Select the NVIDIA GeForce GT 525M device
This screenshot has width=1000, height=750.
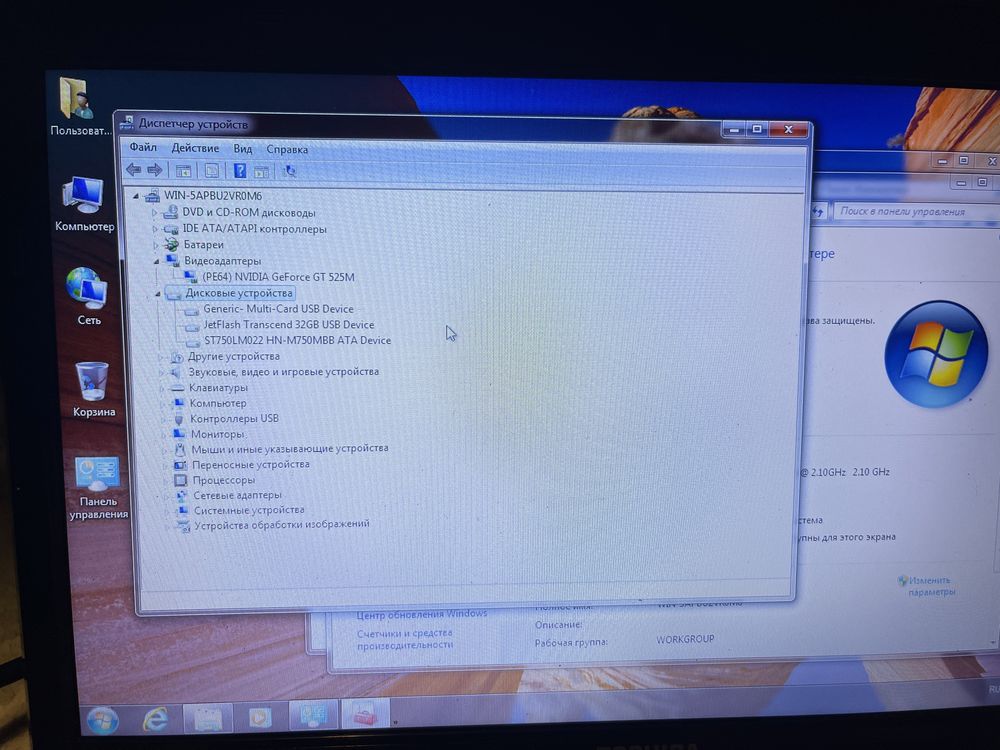click(x=278, y=277)
